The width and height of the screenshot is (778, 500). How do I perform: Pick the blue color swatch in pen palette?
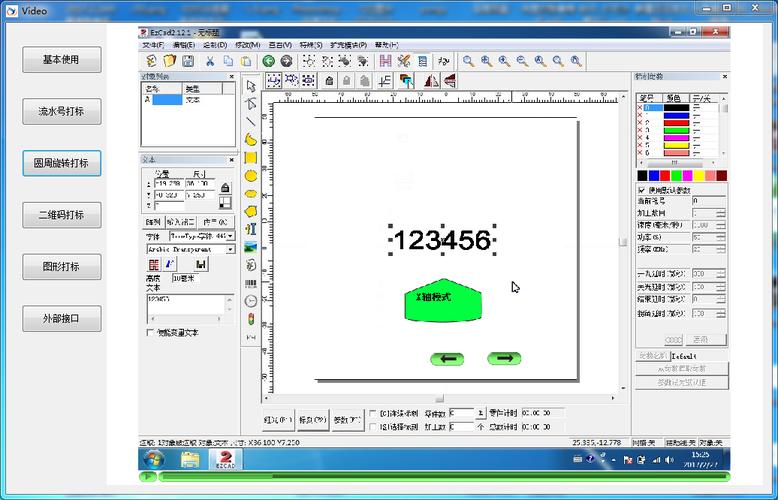(654, 176)
